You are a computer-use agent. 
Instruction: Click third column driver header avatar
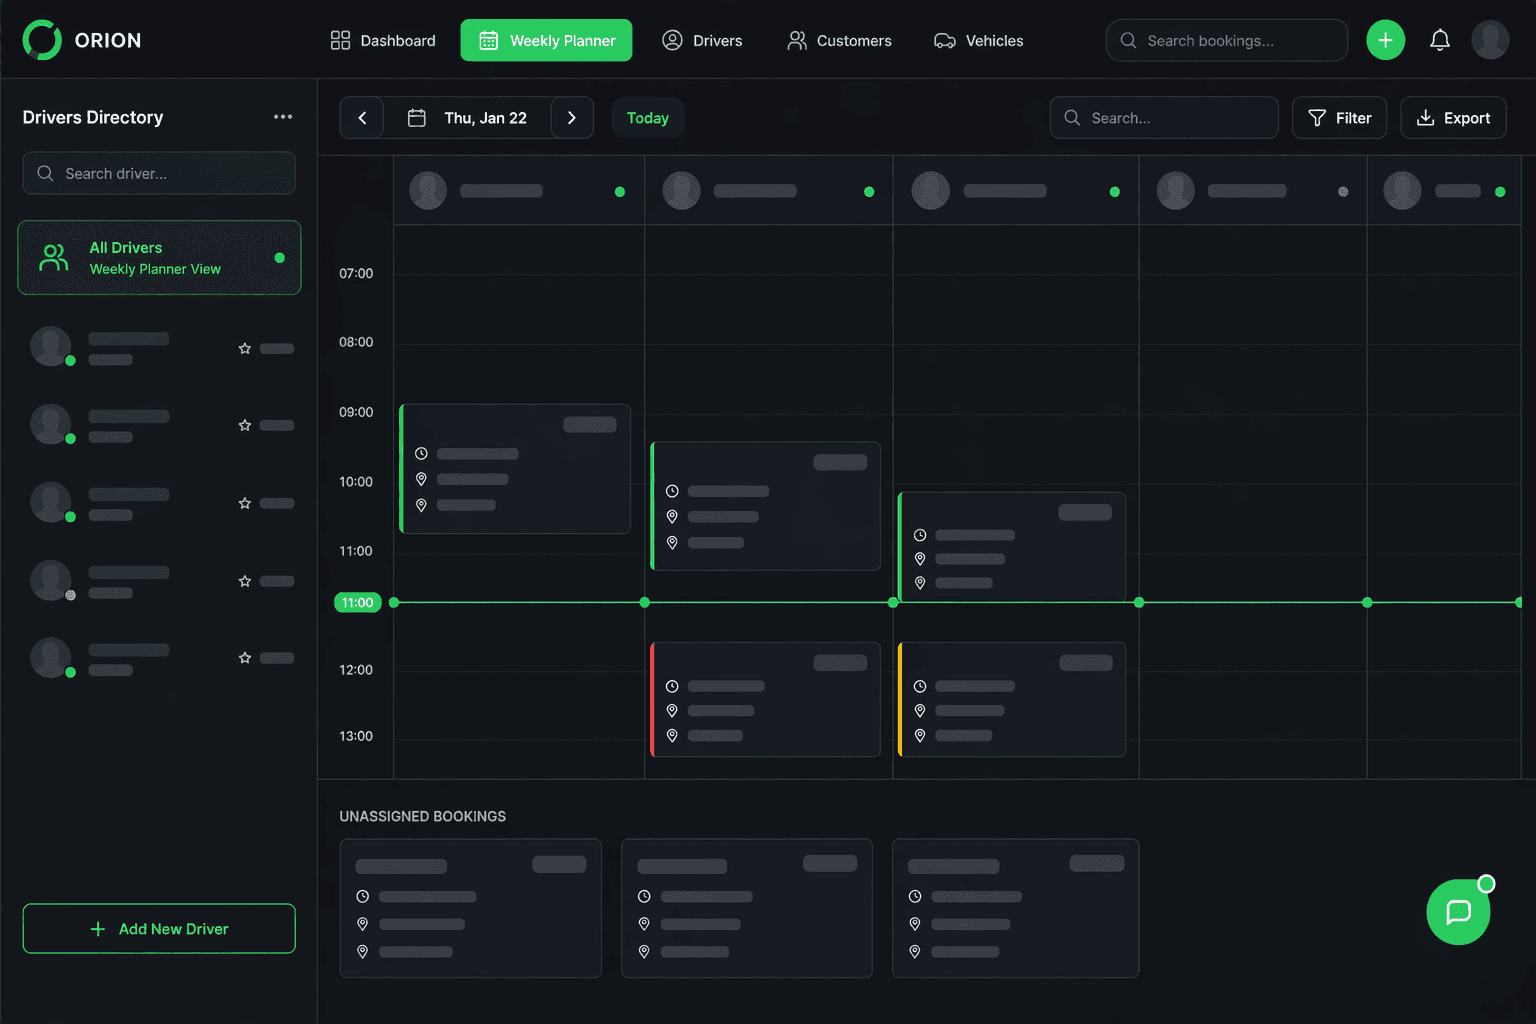[x=931, y=191]
